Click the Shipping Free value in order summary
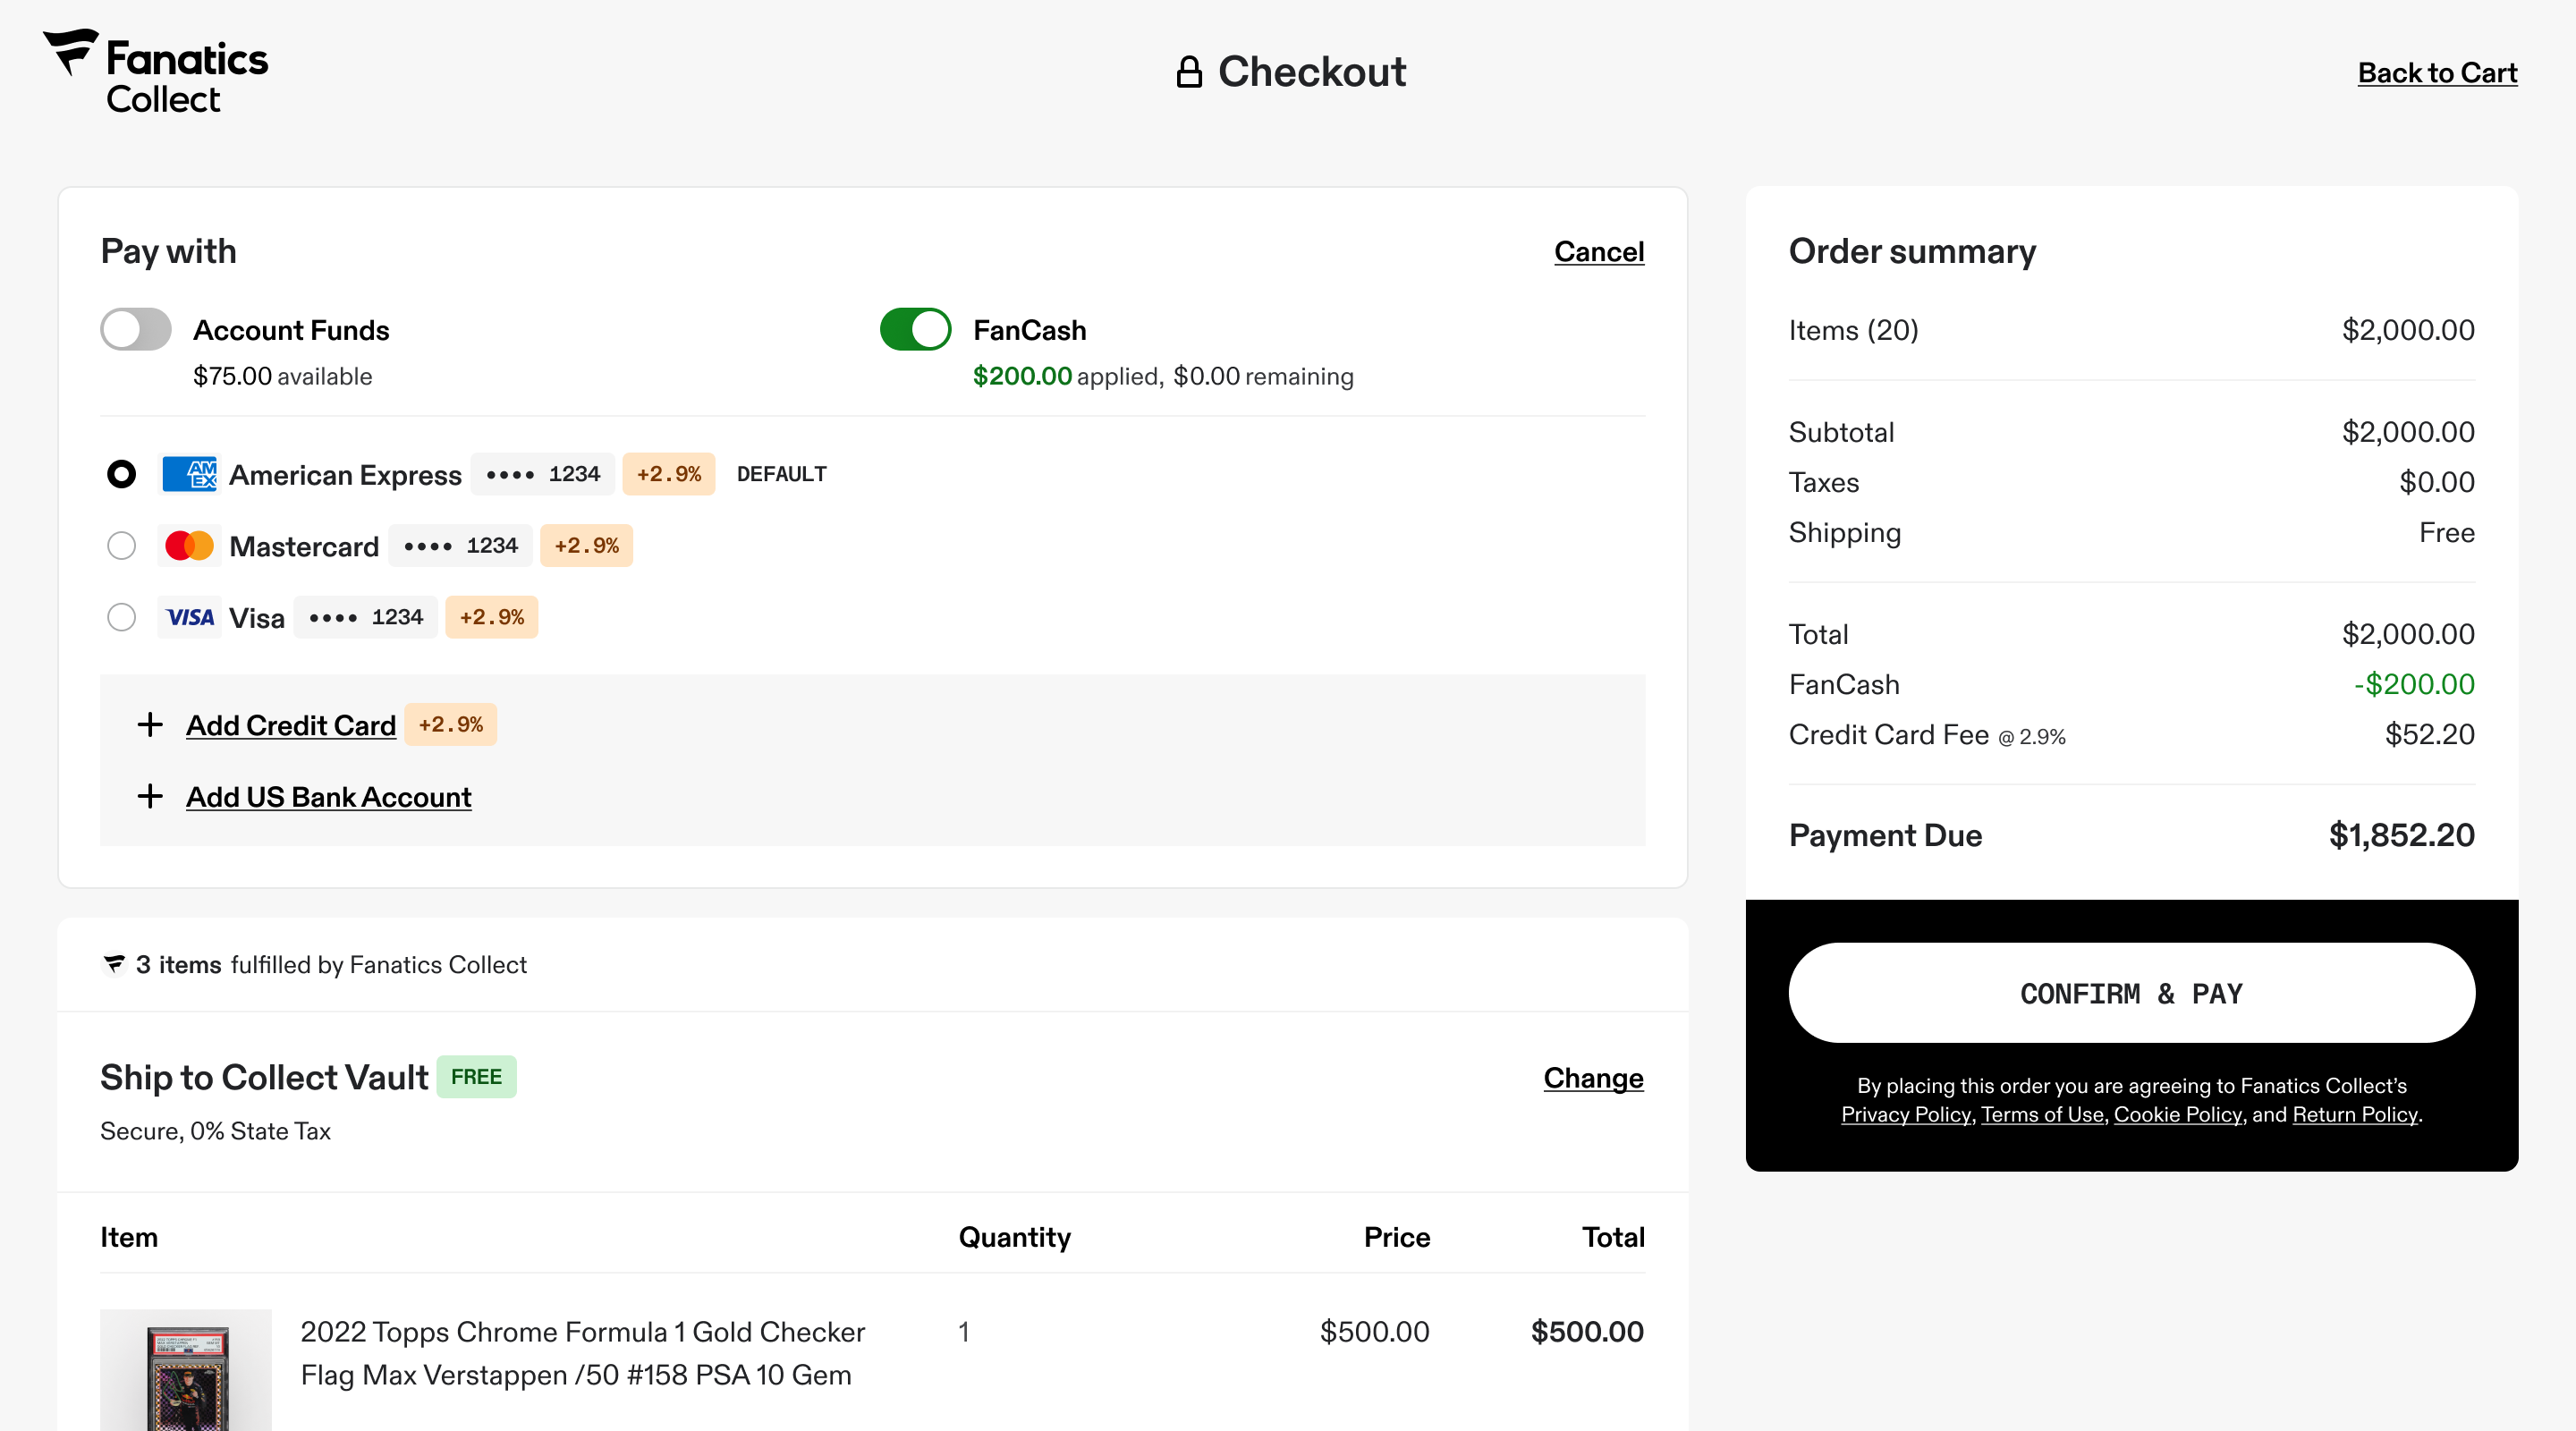 pos(2447,533)
